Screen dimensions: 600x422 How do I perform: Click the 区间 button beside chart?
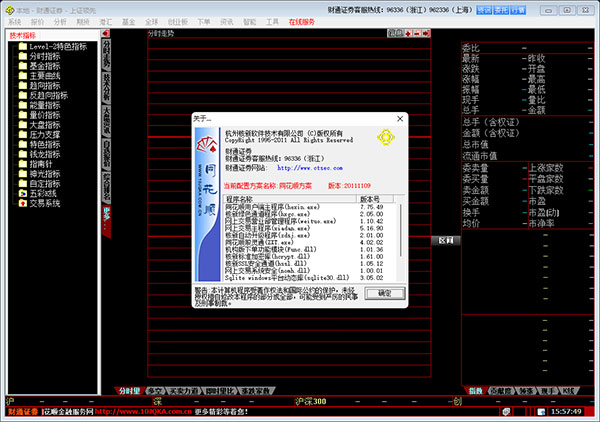point(446,240)
